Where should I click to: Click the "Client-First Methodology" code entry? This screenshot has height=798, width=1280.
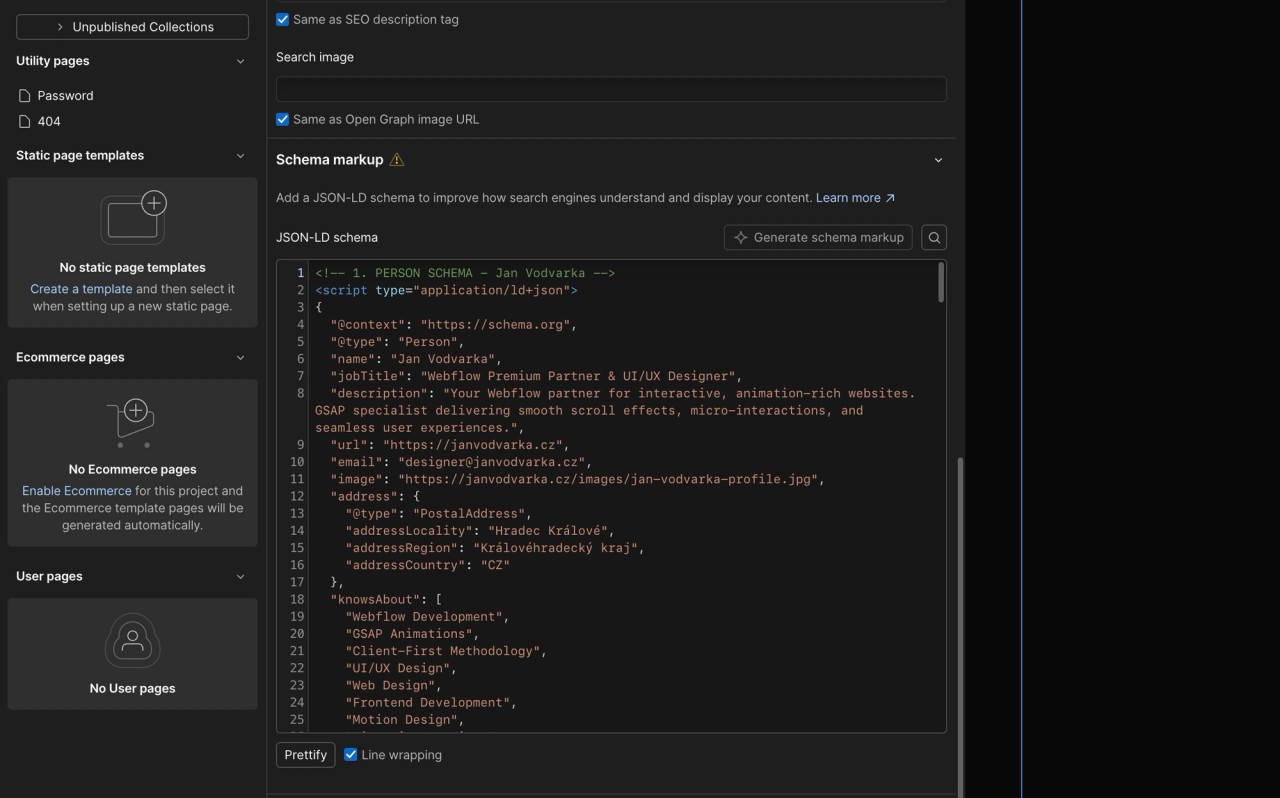(x=446, y=651)
